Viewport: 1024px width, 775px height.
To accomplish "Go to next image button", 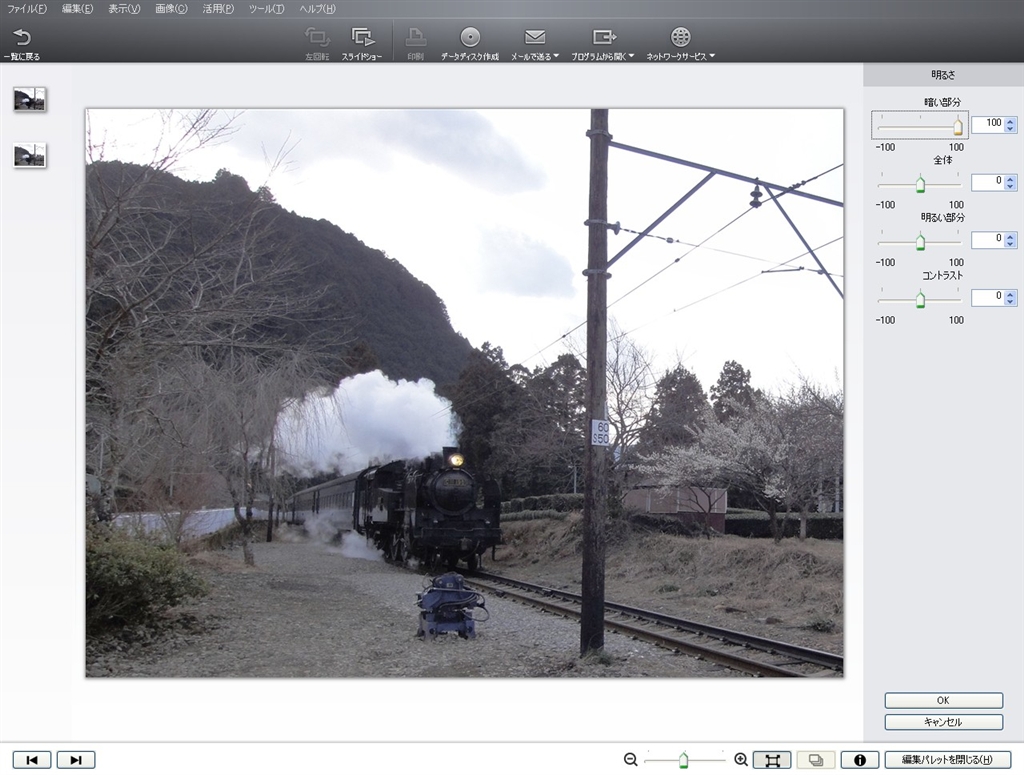I will coord(76,760).
